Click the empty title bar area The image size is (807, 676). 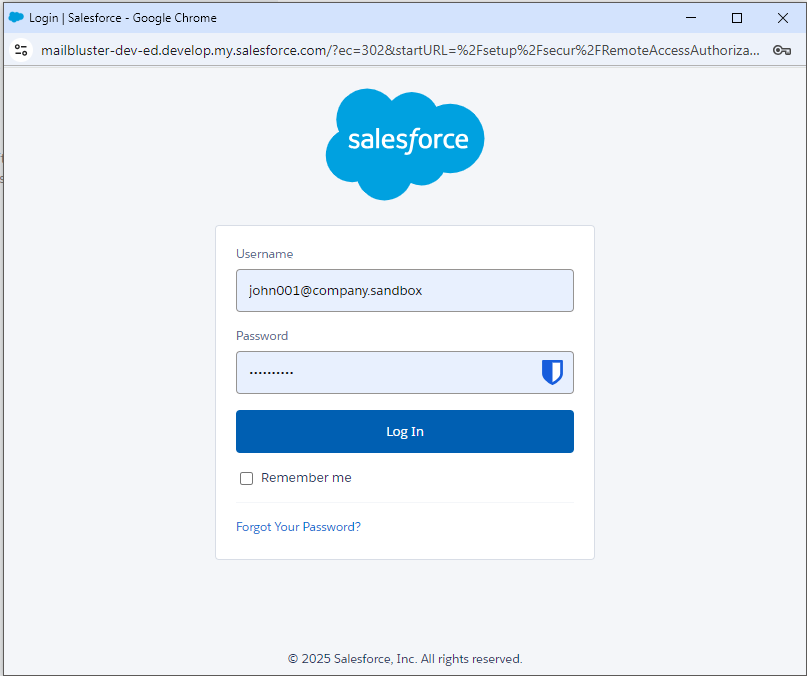[x=450, y=18]
